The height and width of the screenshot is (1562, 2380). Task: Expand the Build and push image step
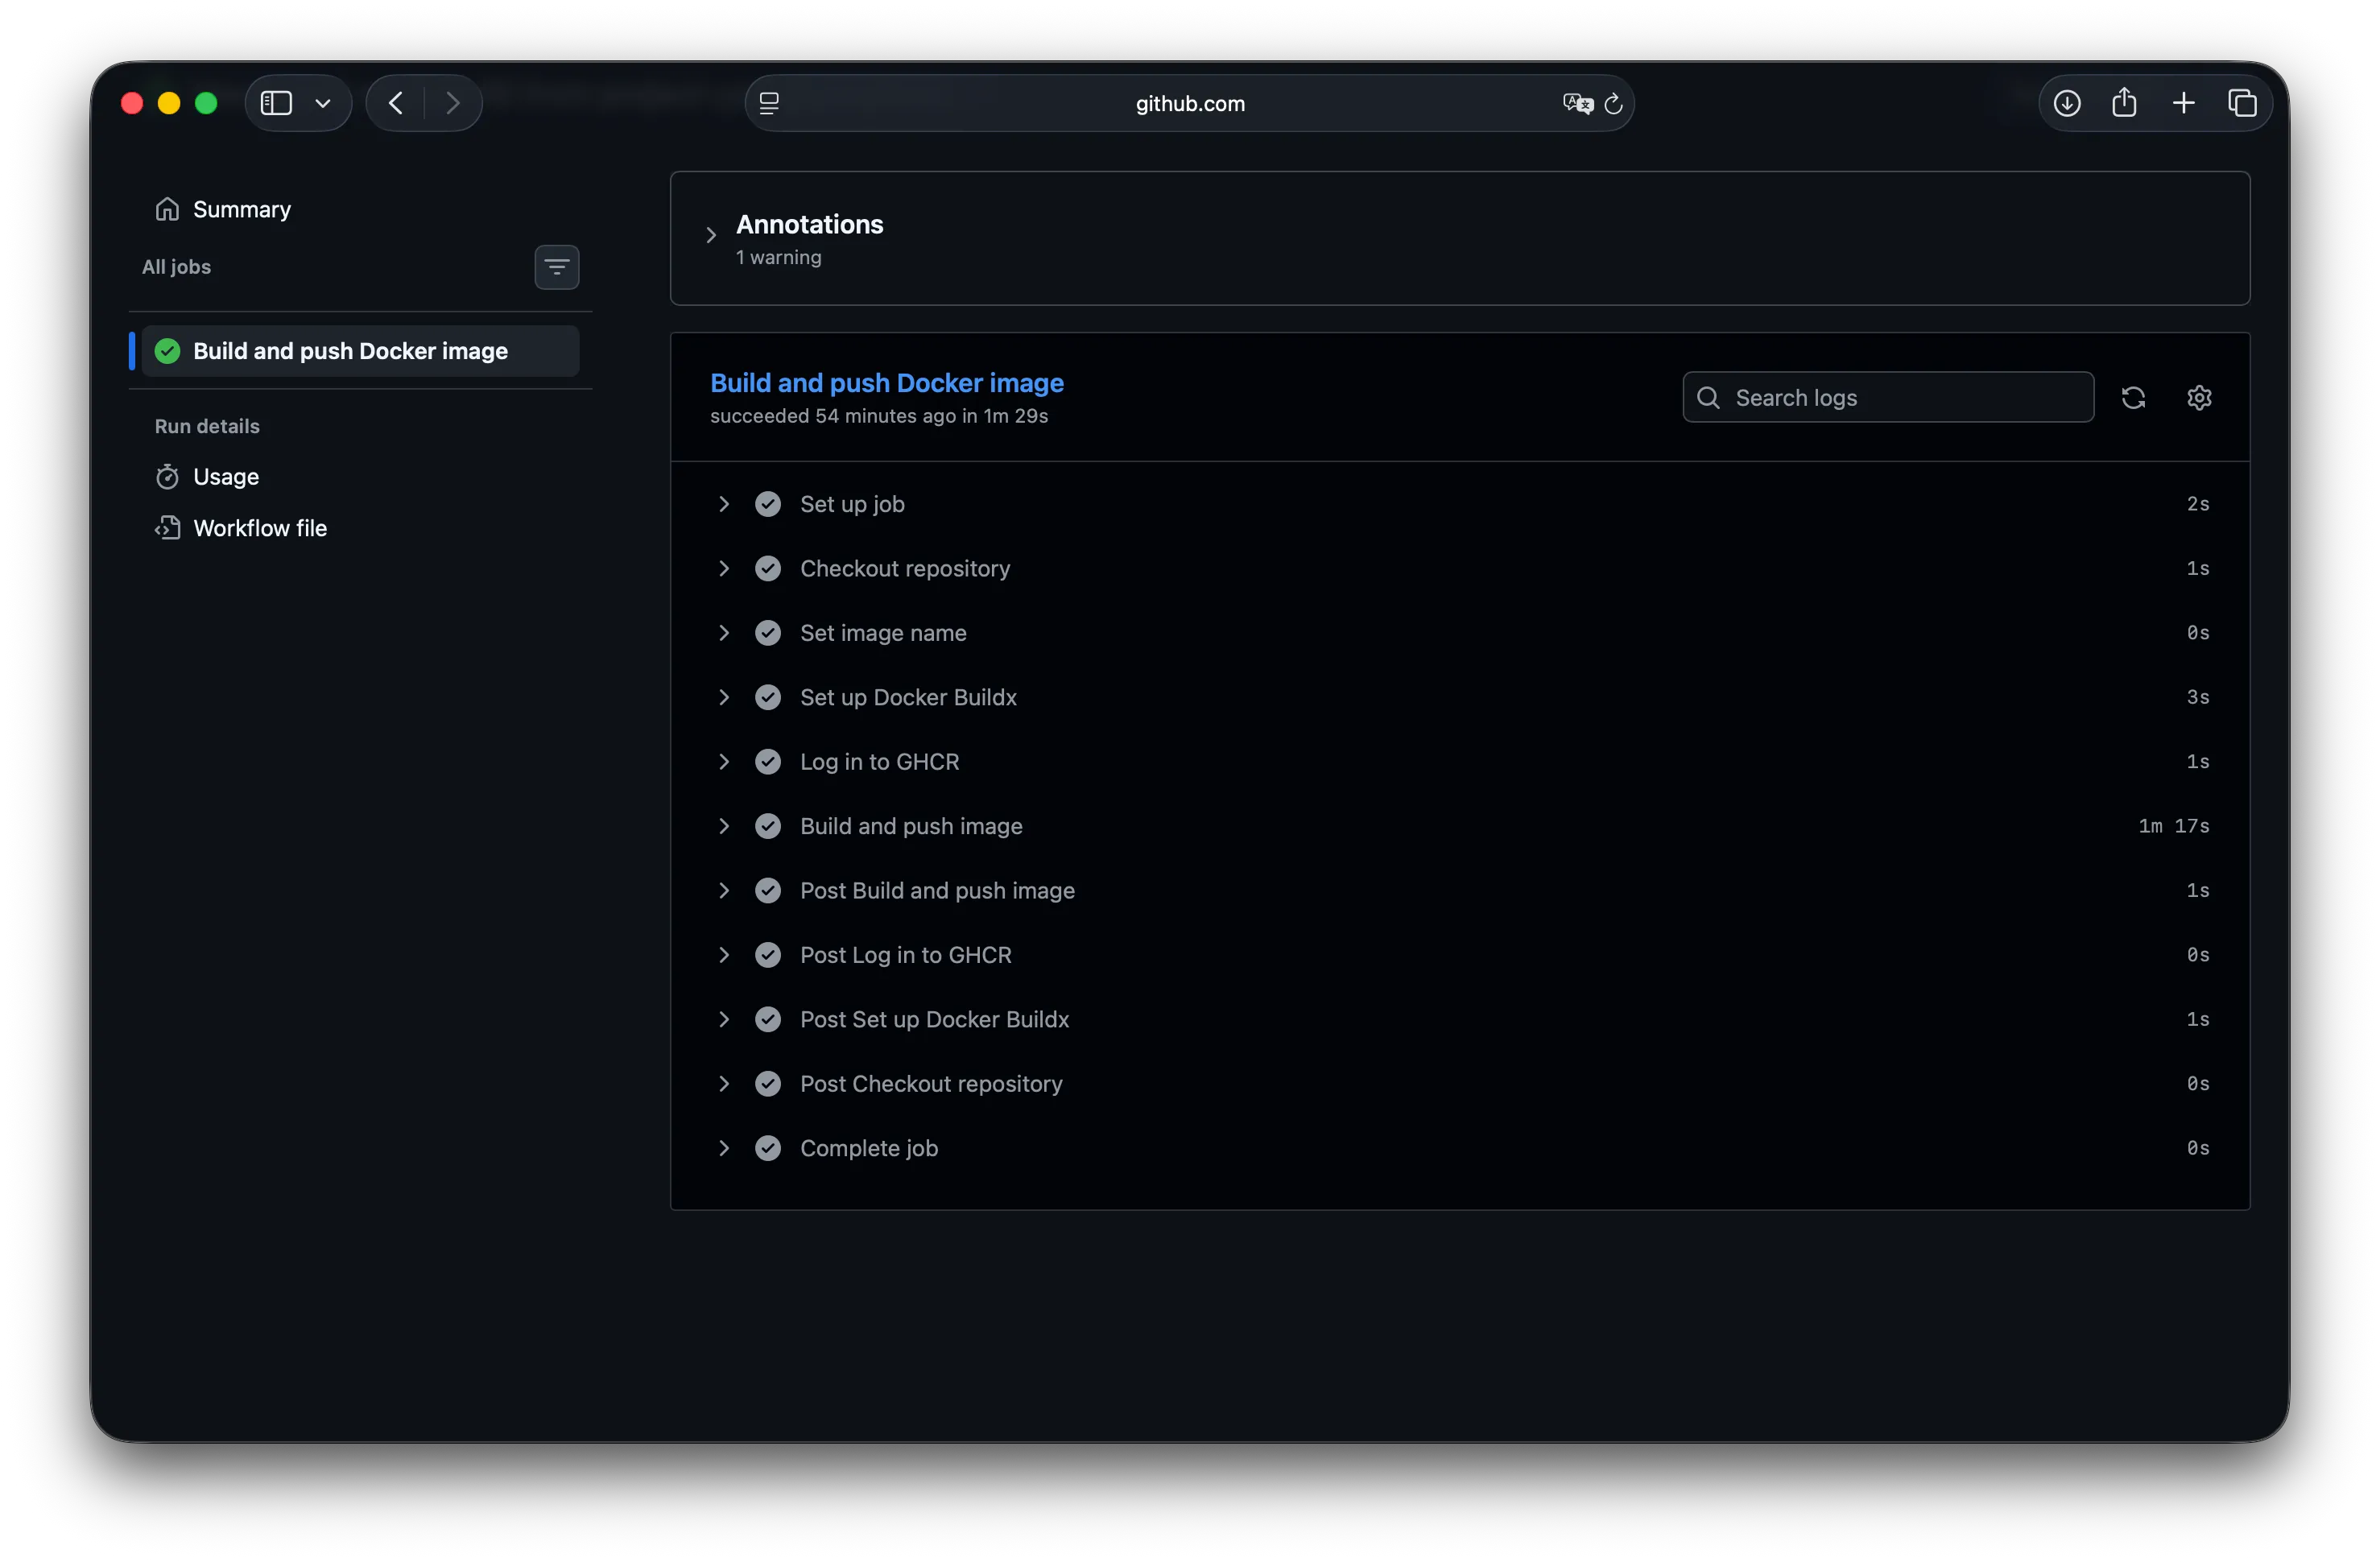[x=724, y=826]
